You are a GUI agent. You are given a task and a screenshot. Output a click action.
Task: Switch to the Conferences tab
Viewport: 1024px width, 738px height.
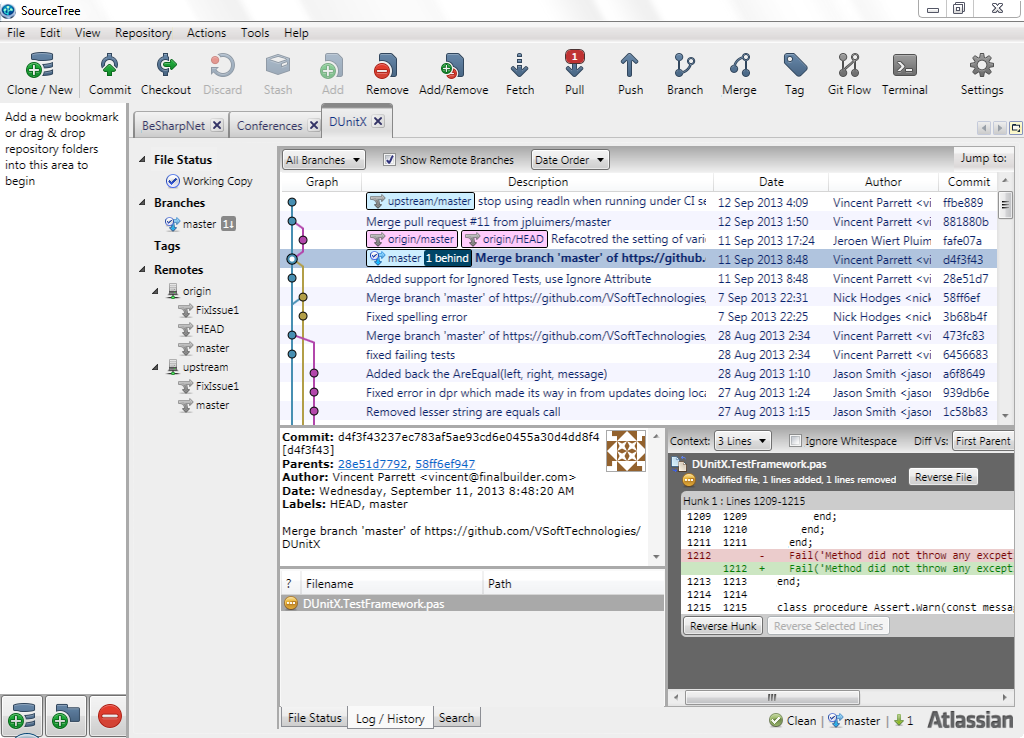(269, 126)
